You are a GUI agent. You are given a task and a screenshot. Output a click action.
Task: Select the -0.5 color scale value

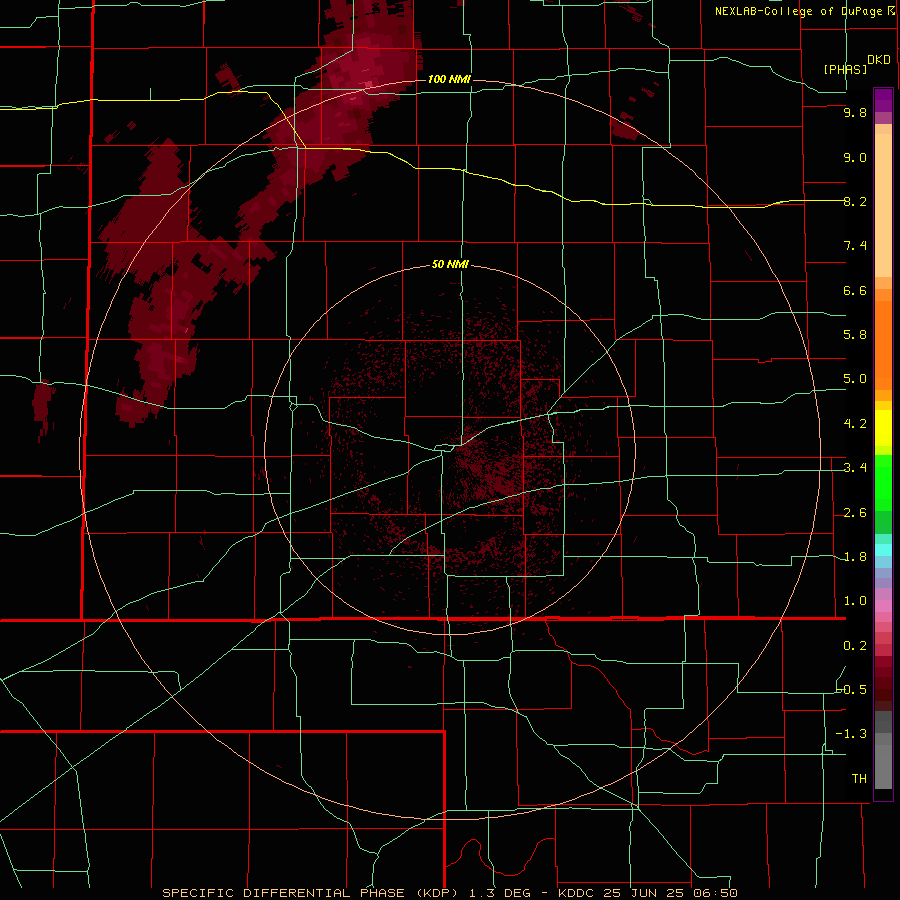[852, 690]
